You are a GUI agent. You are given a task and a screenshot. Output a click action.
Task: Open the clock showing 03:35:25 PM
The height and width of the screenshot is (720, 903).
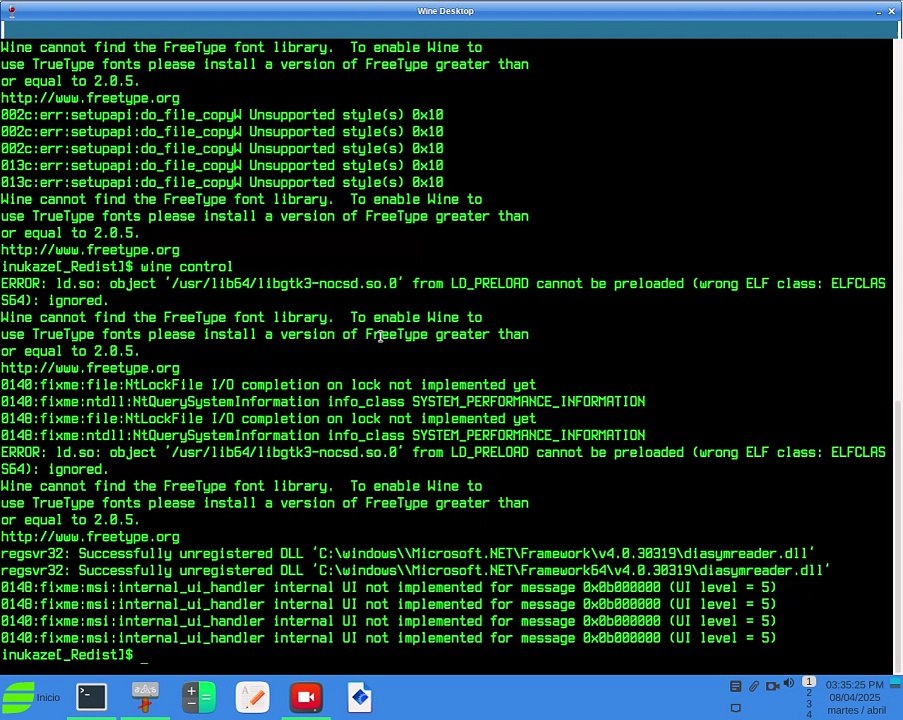(855, 685)
